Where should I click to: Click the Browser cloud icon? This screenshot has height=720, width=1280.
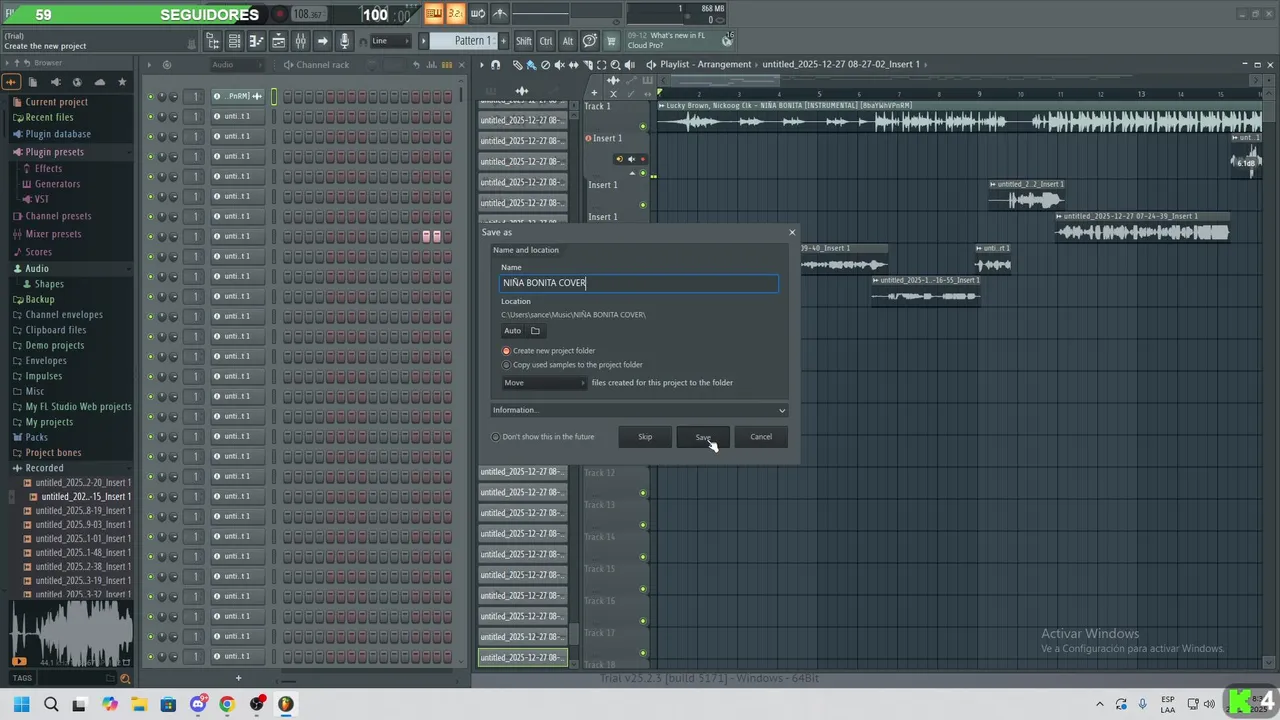coord(100,82)
